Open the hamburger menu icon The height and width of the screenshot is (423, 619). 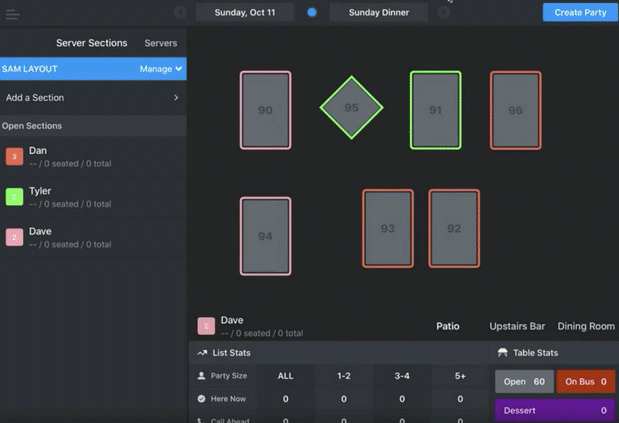point(13,15)
